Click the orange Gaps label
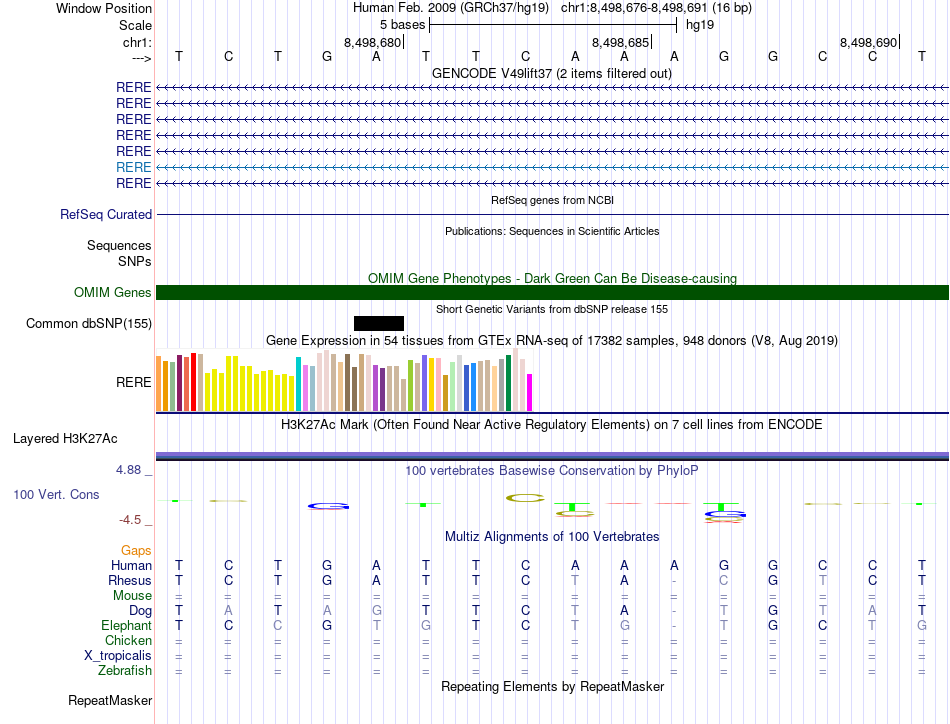The height and width of the screenshot is (724, 950). coord(136,550)
